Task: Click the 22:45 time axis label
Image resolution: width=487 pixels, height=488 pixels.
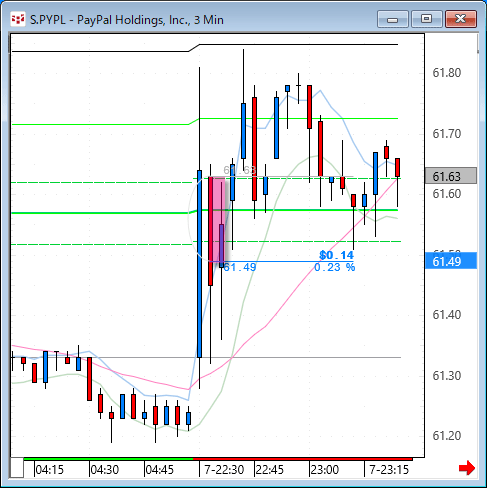Action: (269, 470)
